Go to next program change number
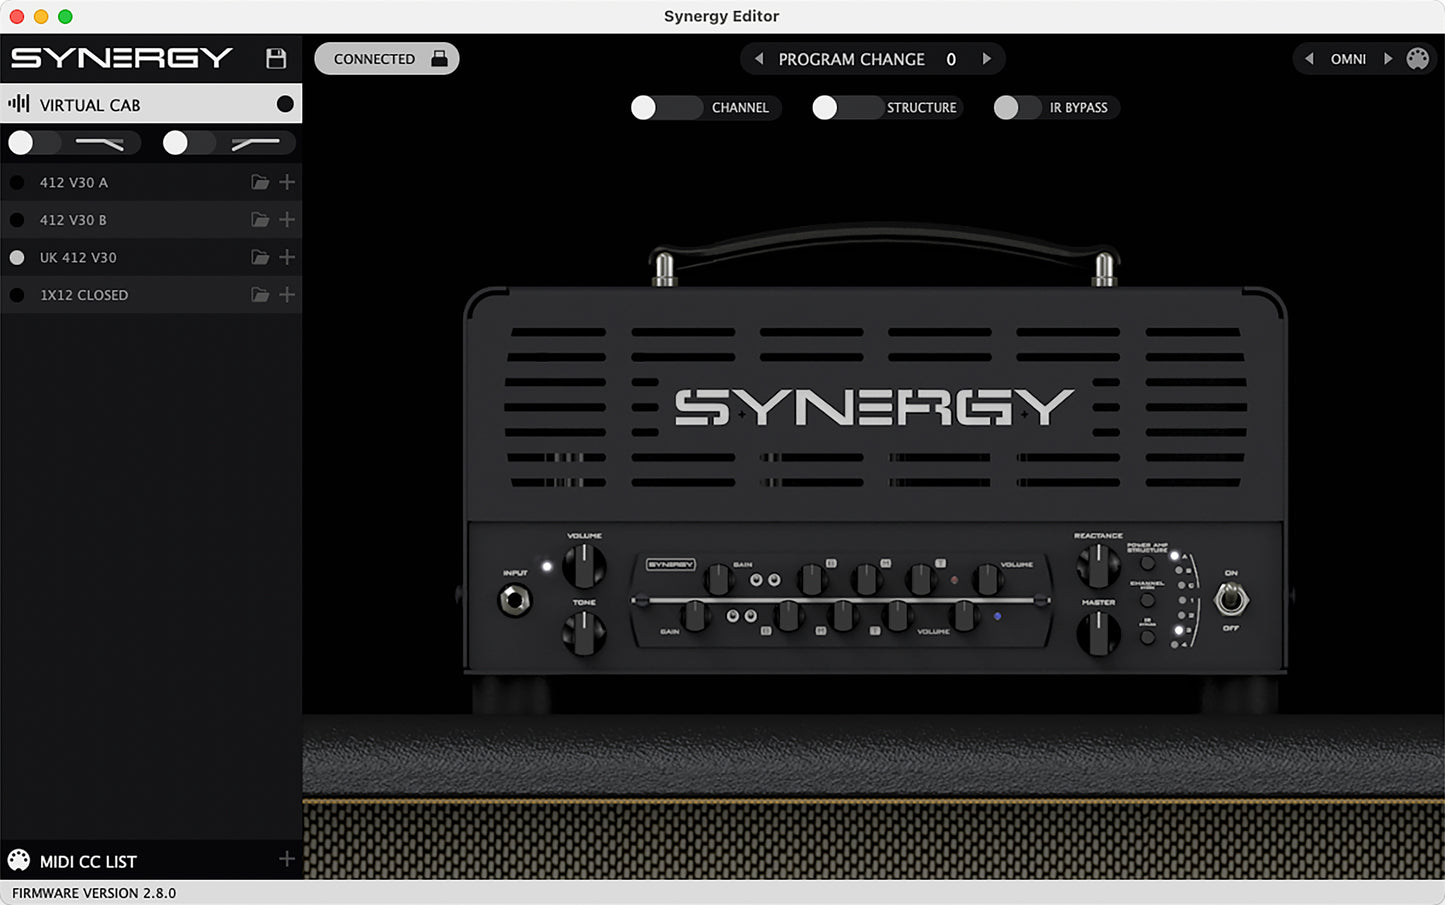Viewport: 1445px width, 905px height. pyautogui.click(x=986, y=59)
